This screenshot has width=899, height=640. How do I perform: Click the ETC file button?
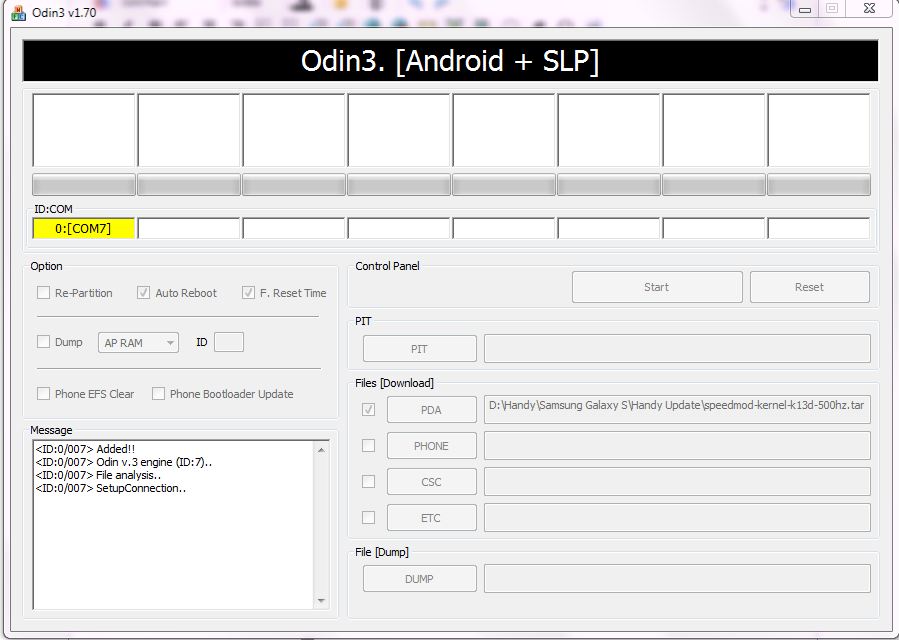[432, 518]
